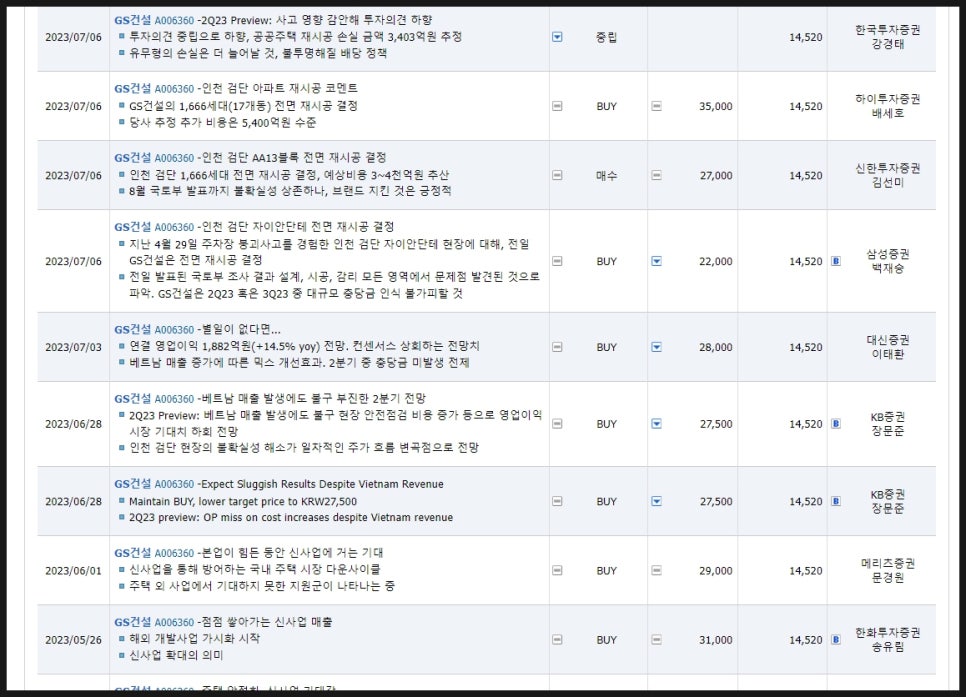Click the blue B icon beside 한화투자증권 송유림

point(836,640)
